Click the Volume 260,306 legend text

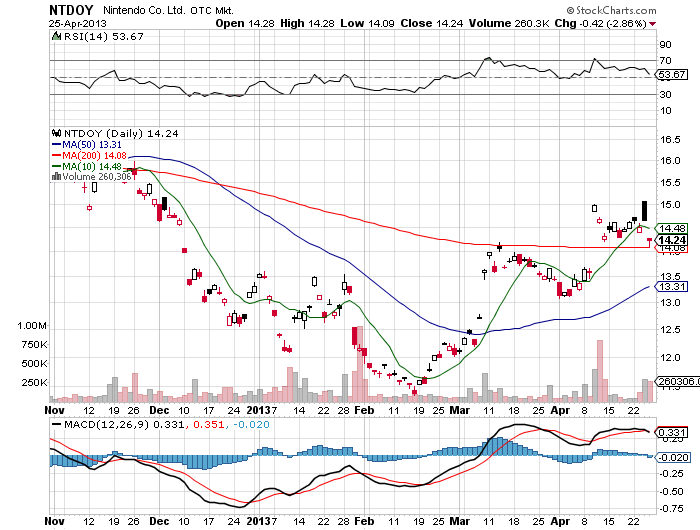point(97,177)
